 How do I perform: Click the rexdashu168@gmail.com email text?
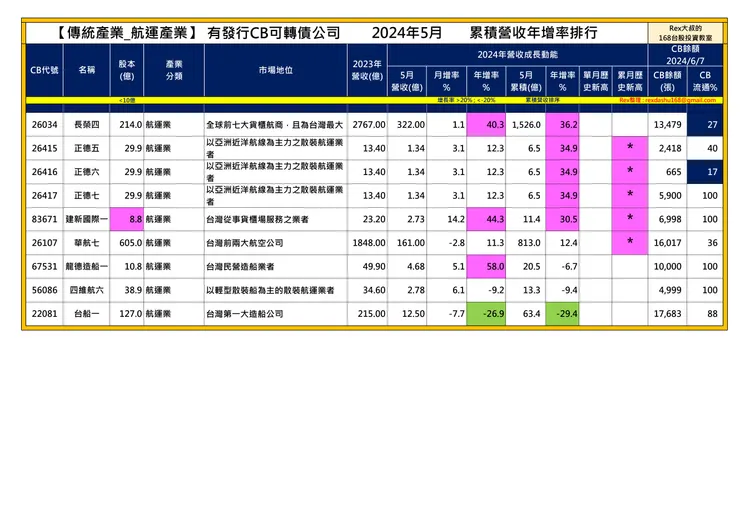(681, 100)
